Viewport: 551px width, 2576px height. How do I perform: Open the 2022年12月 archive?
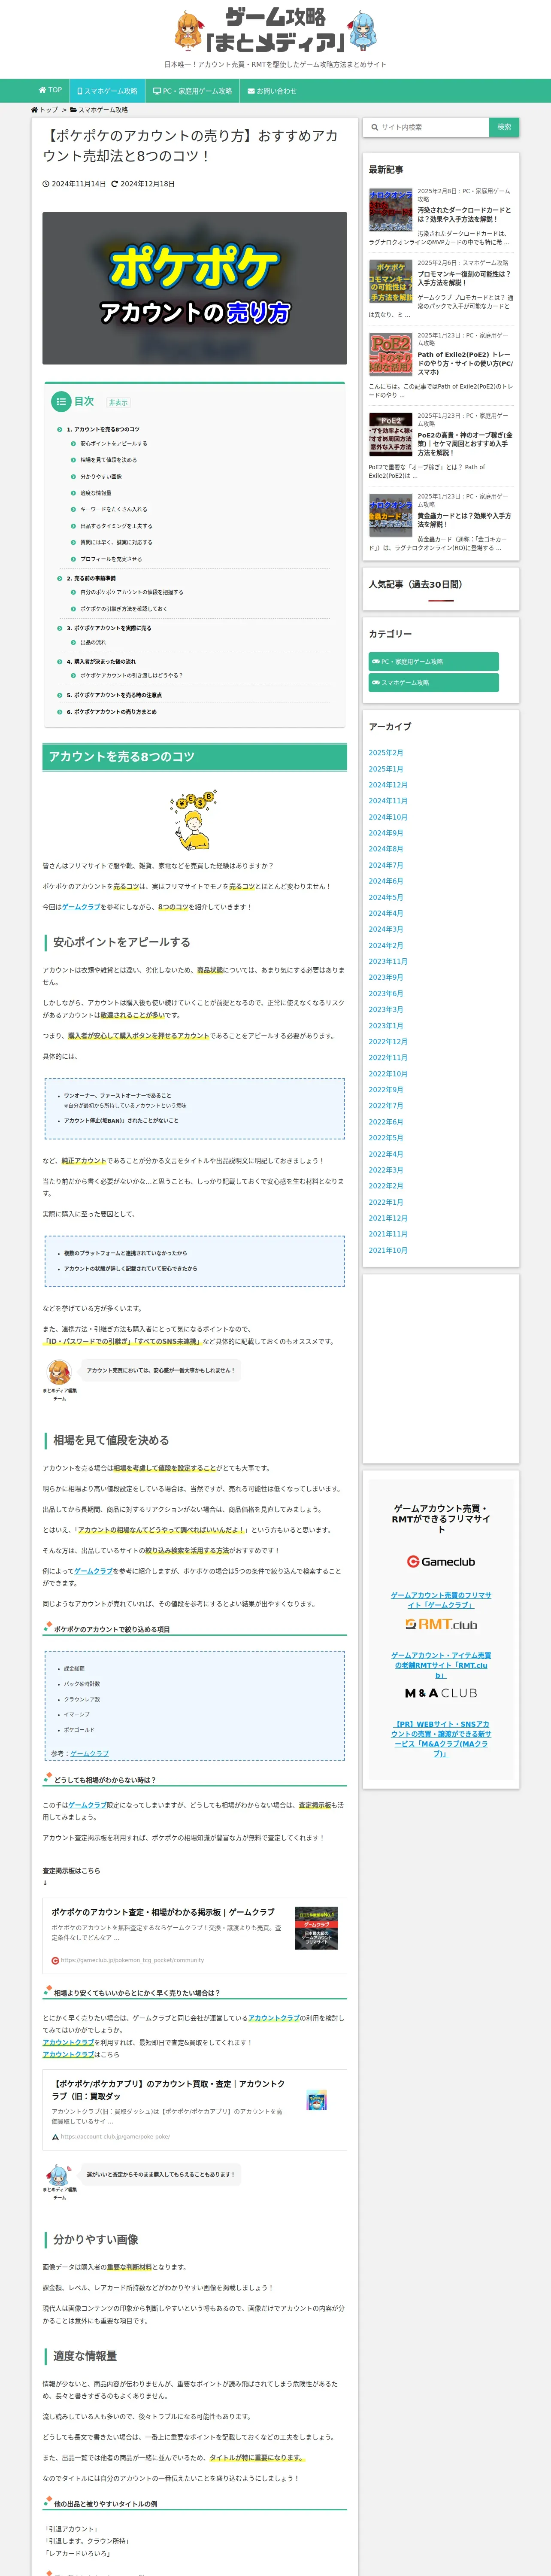click(388, 1041)
